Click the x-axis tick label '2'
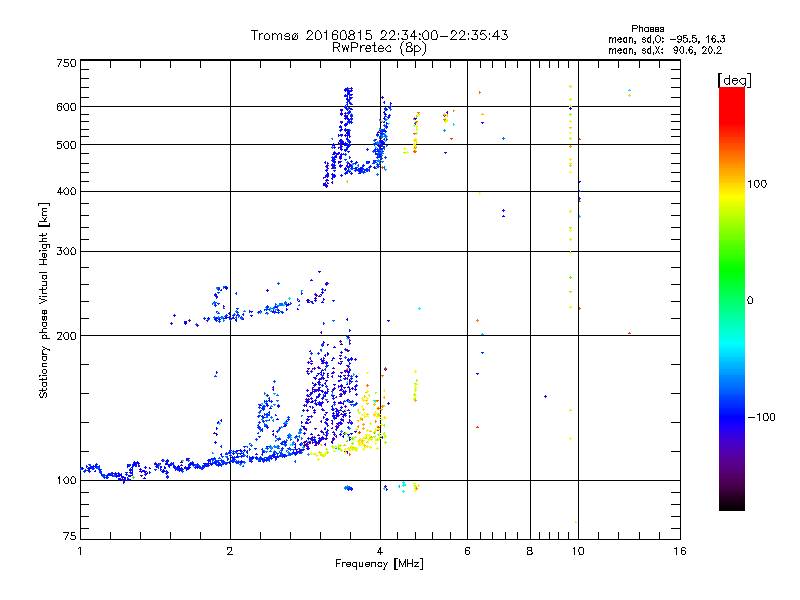This screenshot has width=800, height=600. 230,551
